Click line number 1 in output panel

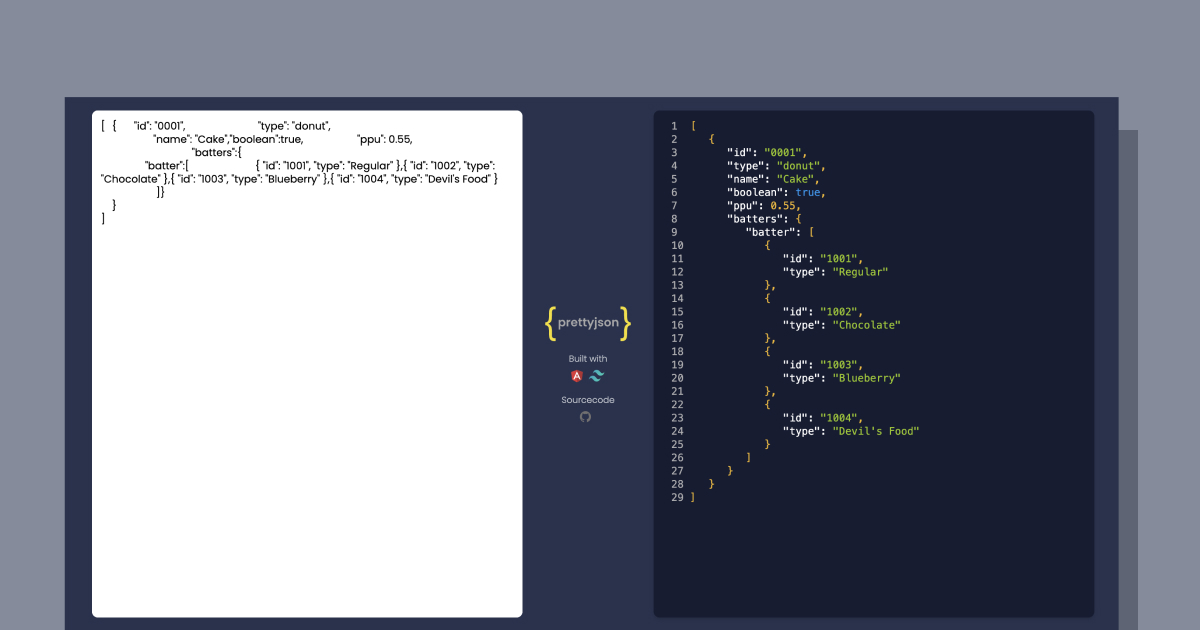[x=675, y=125]
